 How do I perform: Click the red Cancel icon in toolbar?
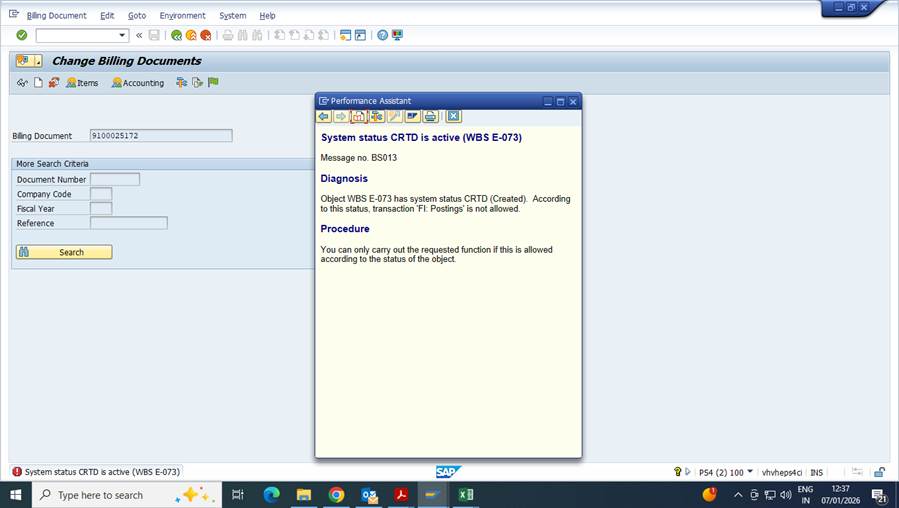tap(206, 35)
